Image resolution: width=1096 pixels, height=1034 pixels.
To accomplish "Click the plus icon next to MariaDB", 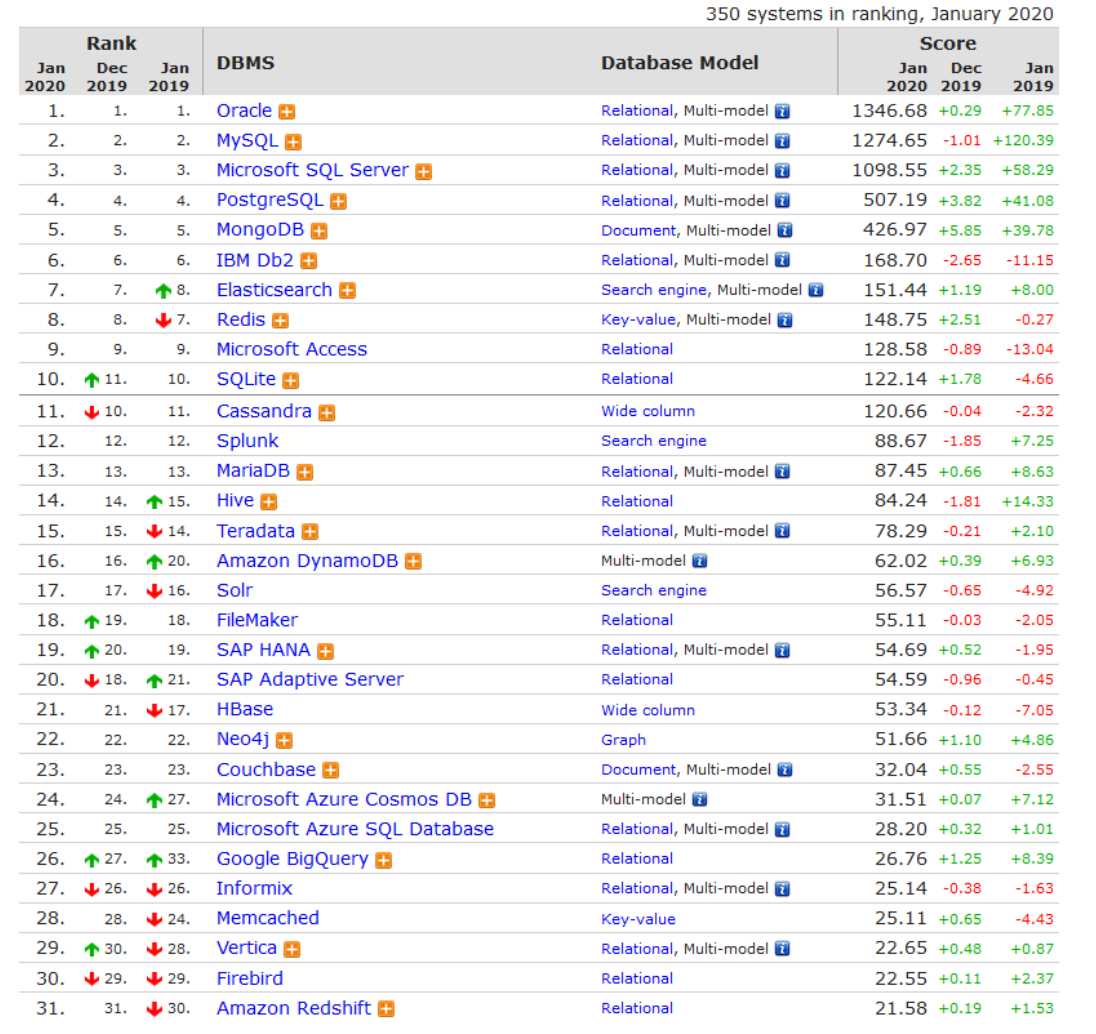I will tap(305, 472).
